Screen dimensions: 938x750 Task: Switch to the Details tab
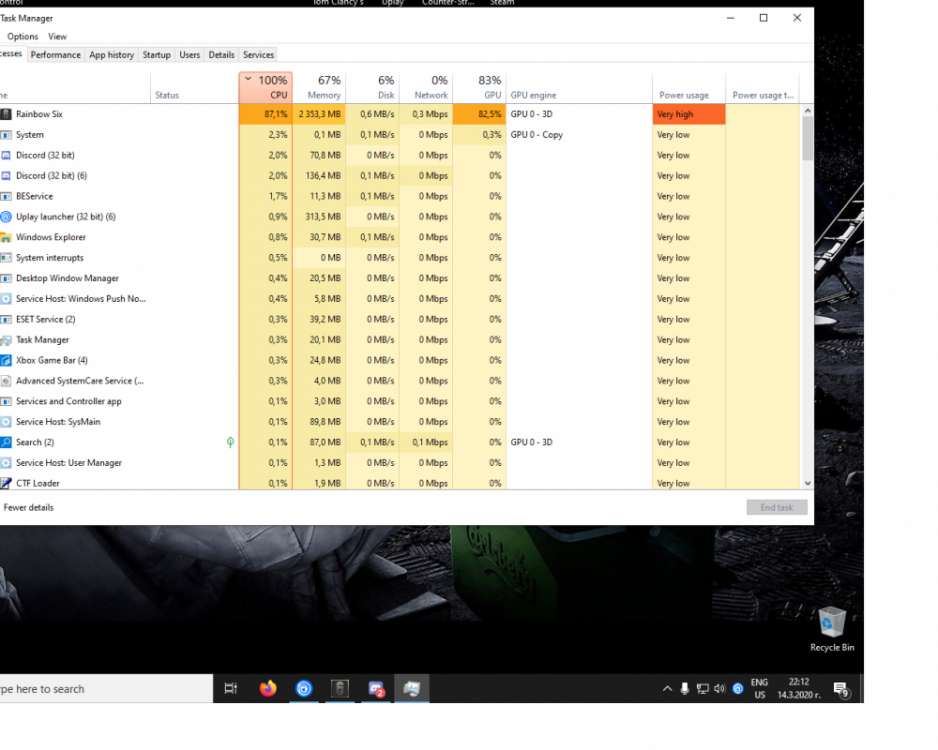coord(221,54)
